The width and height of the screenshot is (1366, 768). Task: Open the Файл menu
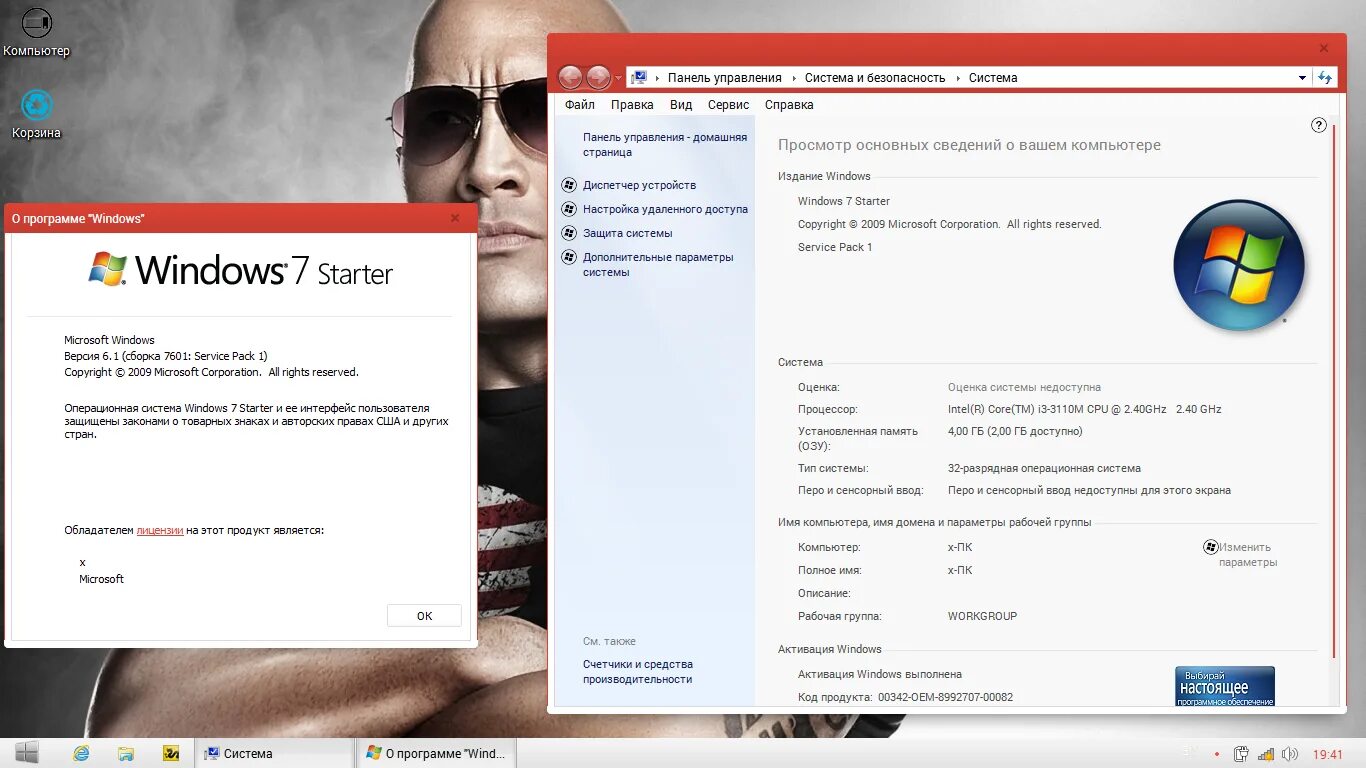point(579,105)
